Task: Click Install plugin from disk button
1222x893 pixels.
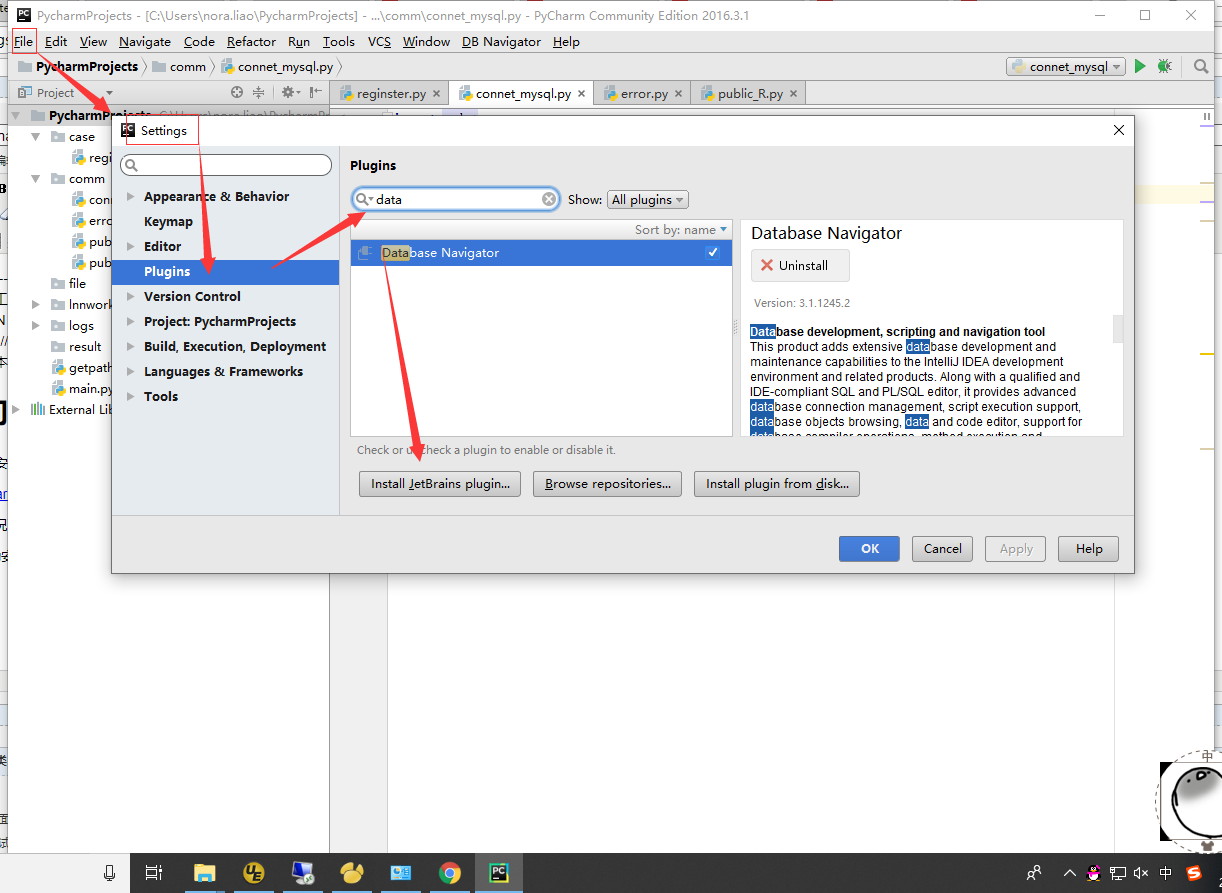Action: click(x=777, y=484)
